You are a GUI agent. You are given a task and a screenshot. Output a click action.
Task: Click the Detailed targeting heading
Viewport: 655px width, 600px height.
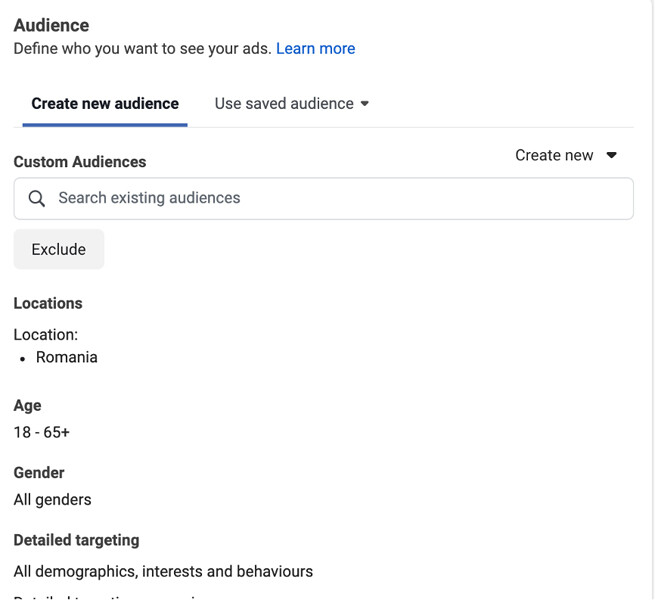tap(76, 540)
